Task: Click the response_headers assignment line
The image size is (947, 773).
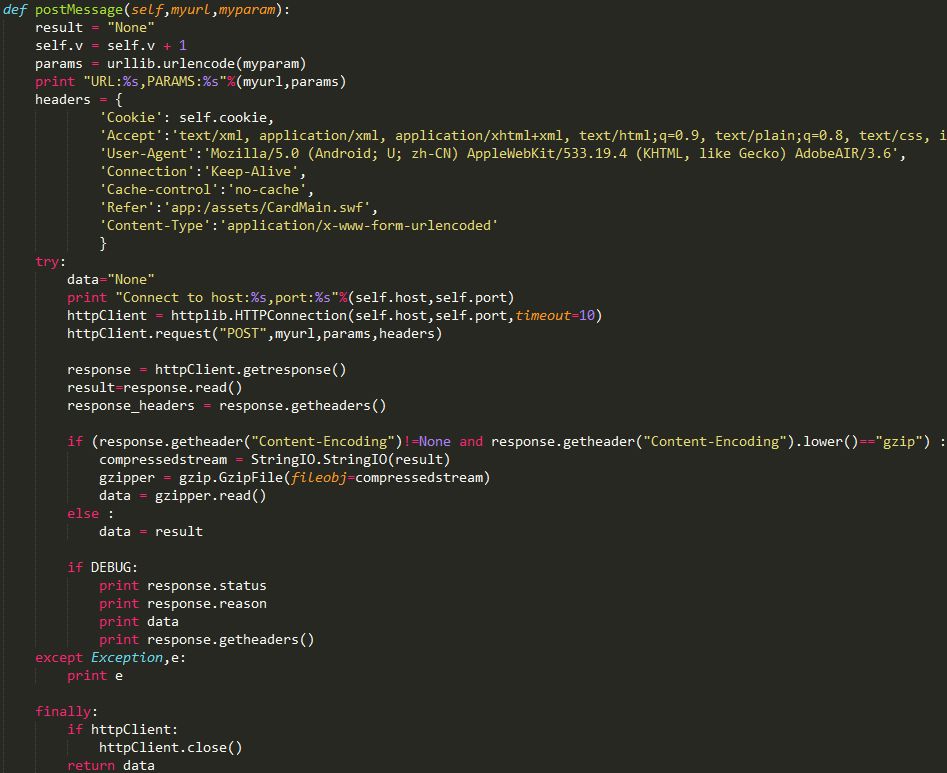Action: click(226, 406)
